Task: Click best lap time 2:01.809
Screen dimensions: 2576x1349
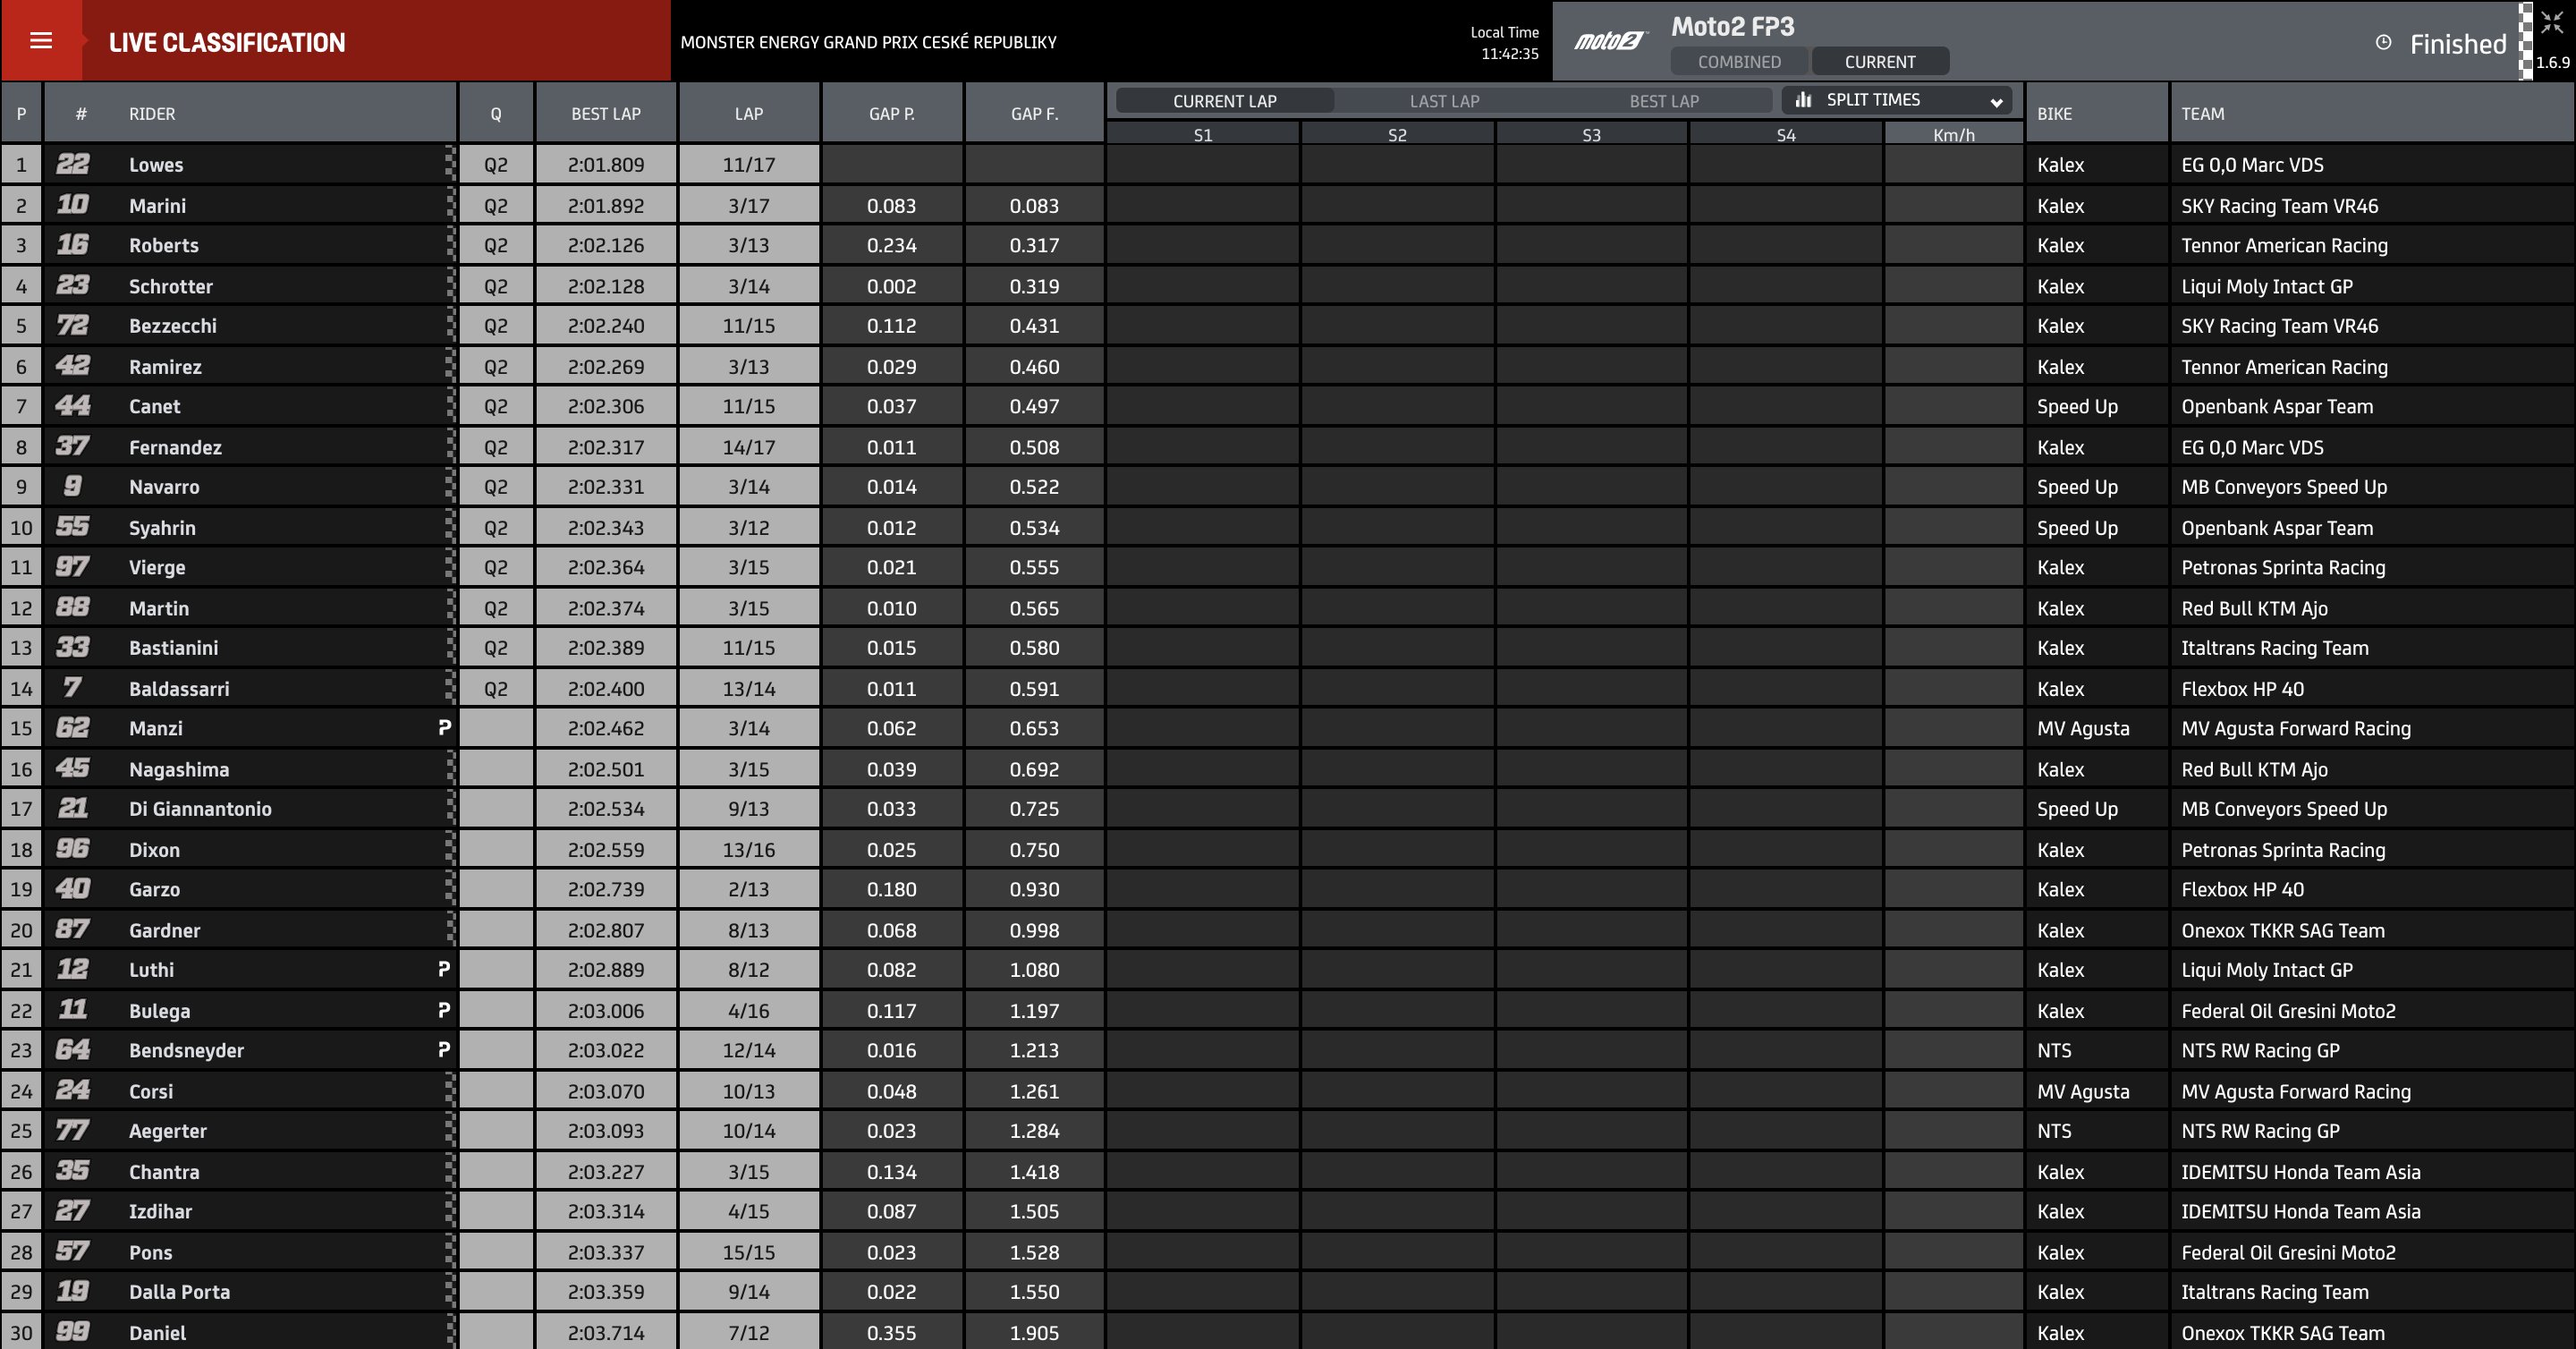Action: [606, 165]
